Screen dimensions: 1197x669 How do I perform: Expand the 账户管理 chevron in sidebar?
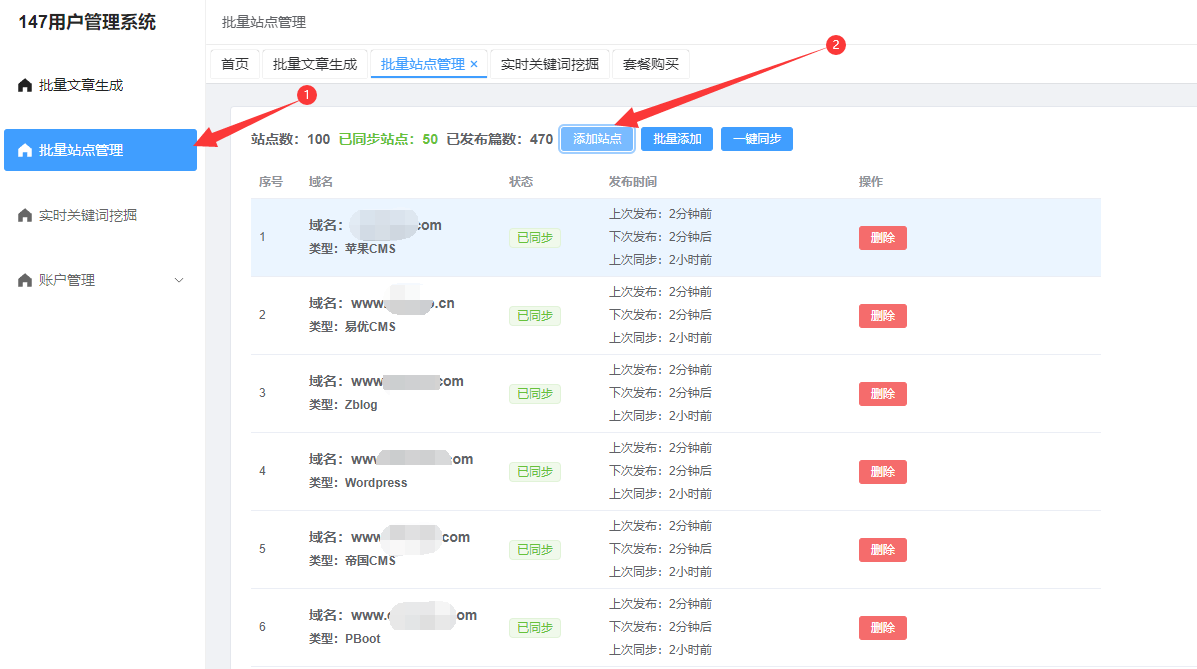[x=179, y=280]
